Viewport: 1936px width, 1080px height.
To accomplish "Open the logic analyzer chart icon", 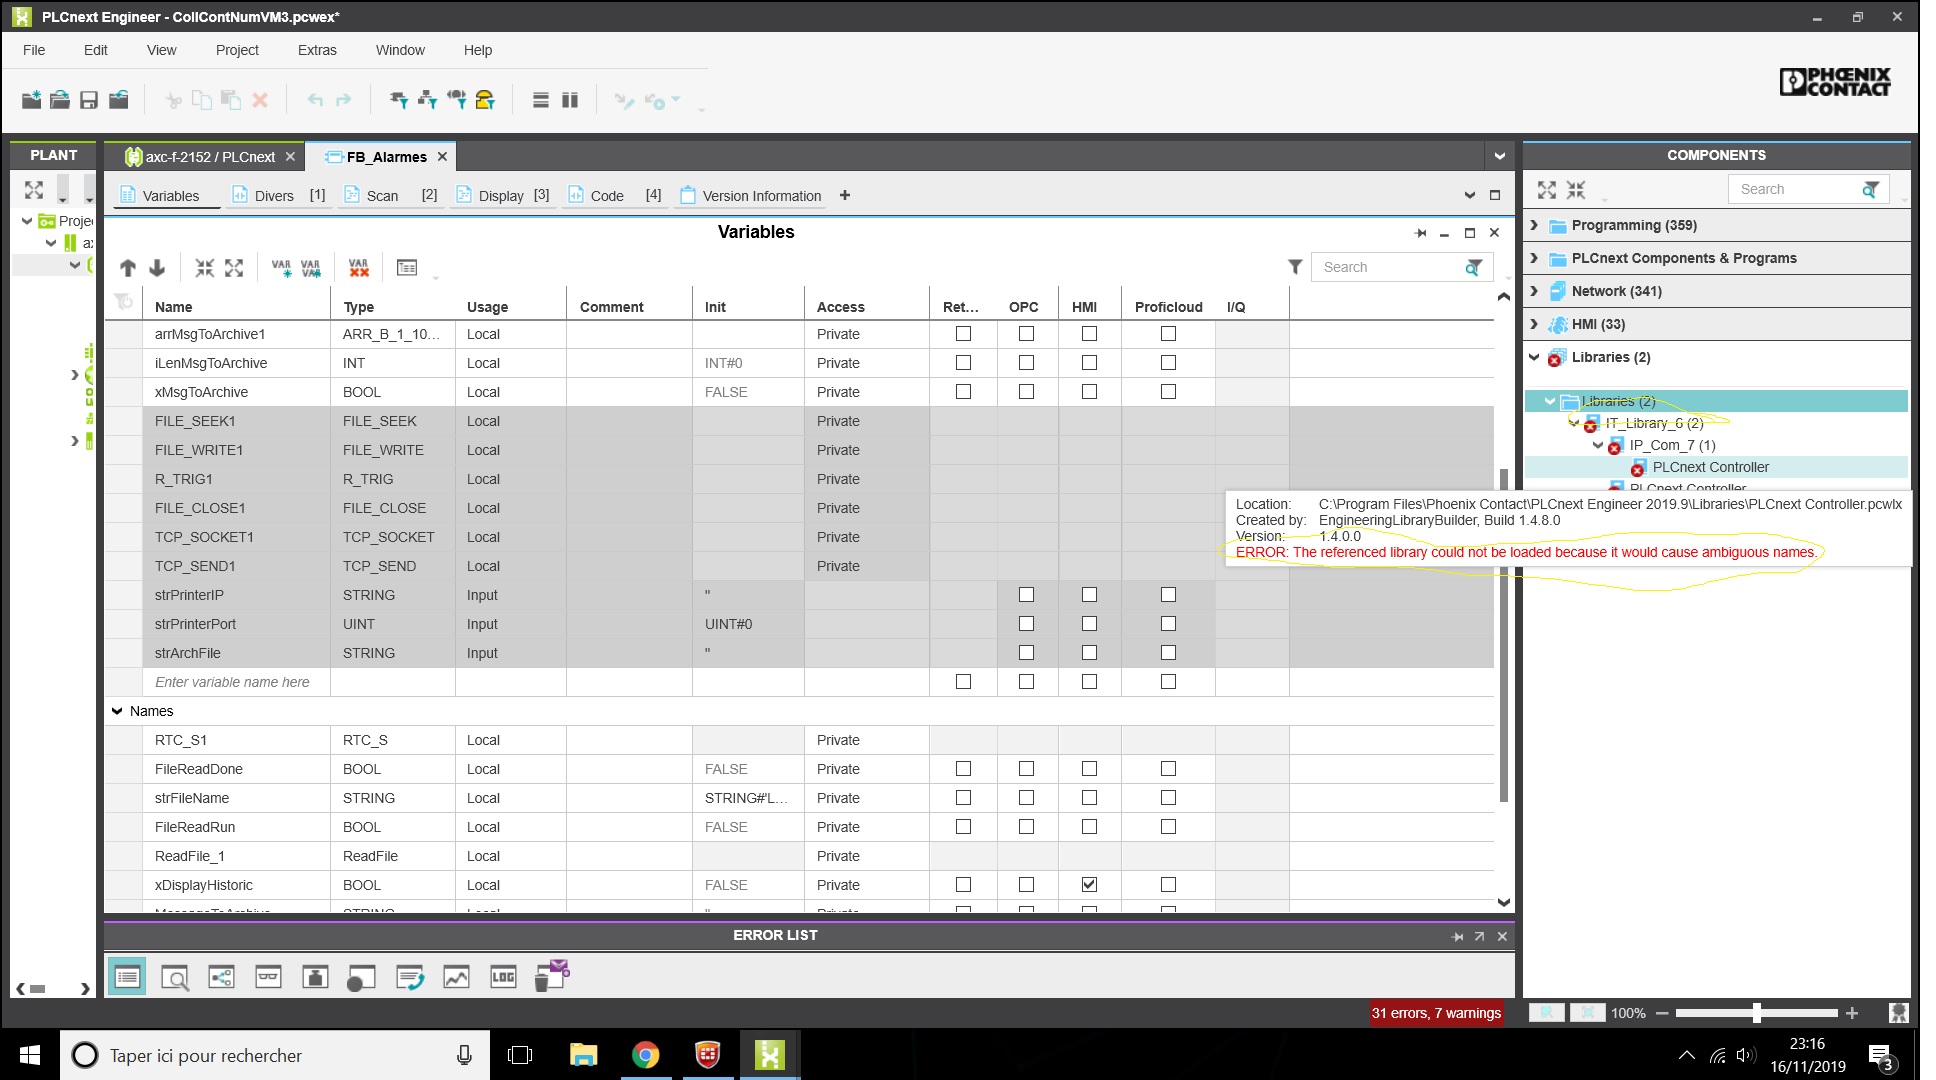I will point(456,977).
